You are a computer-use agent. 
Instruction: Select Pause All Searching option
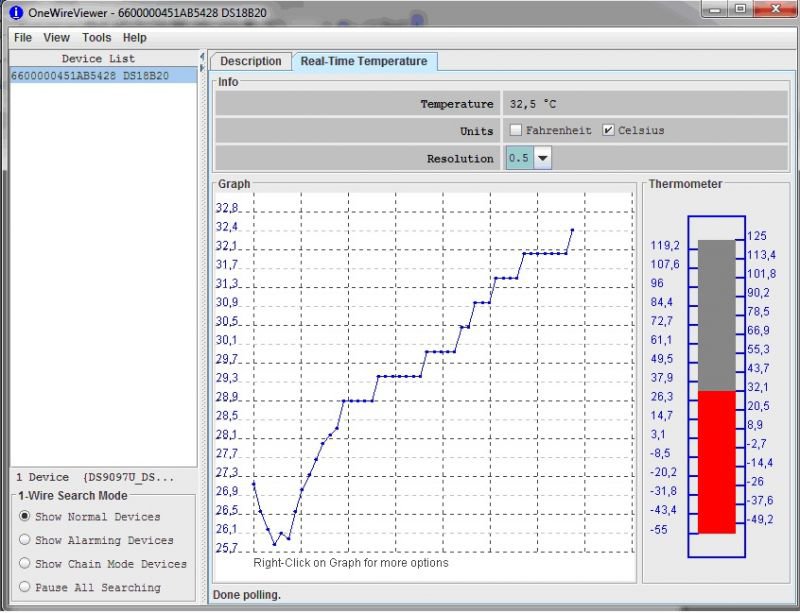point(25,588)
